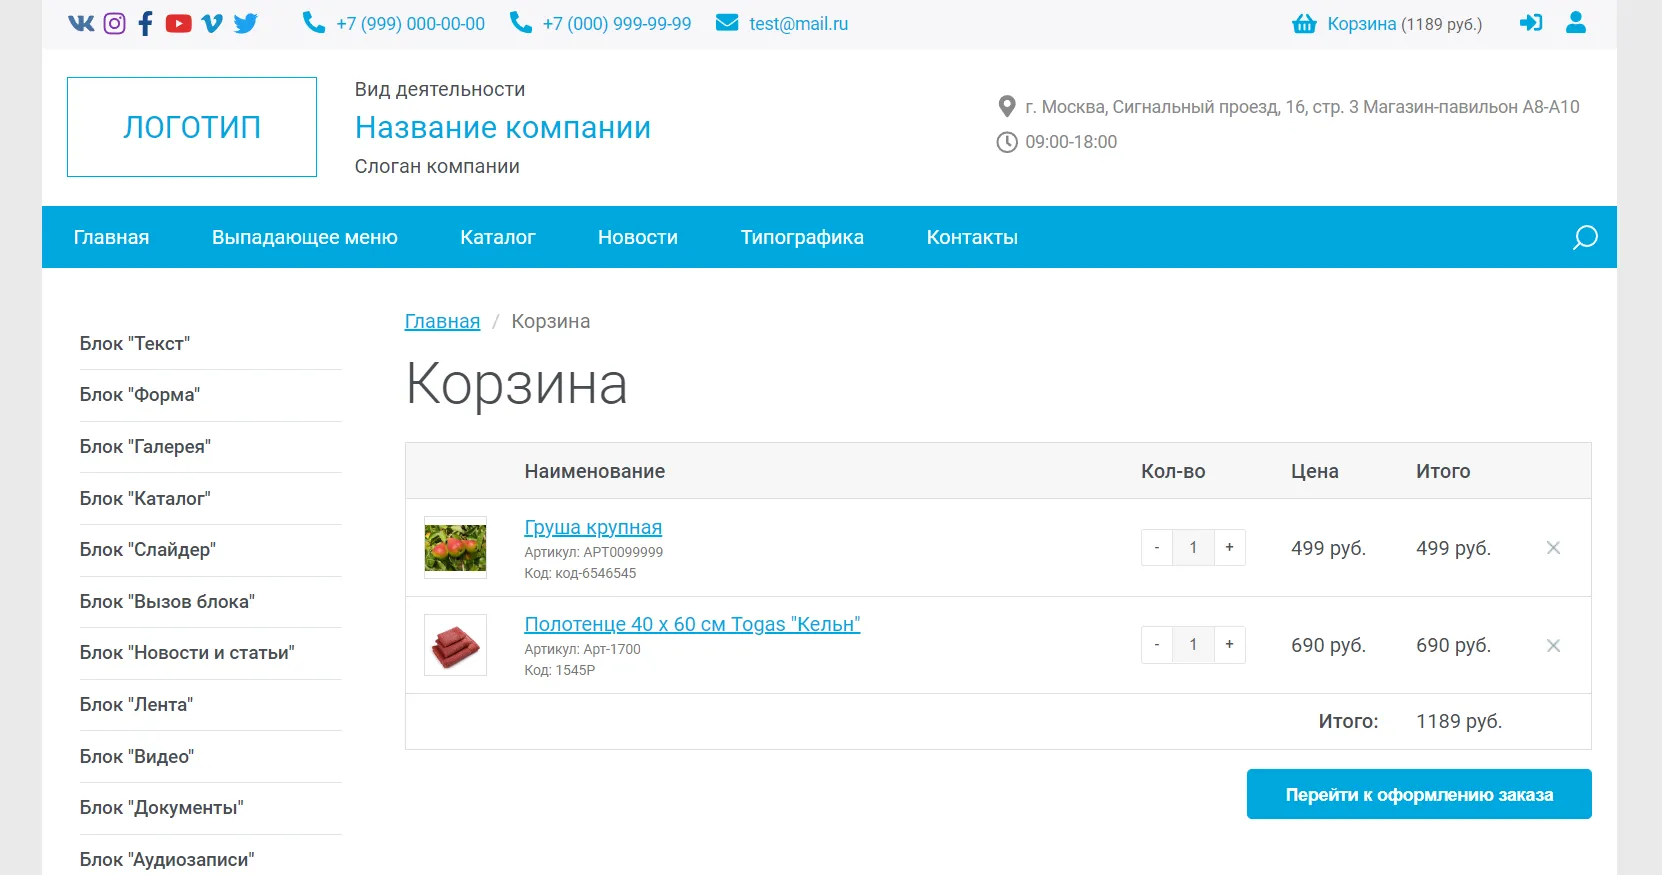Open the Главная menu item

coord(111,237)
